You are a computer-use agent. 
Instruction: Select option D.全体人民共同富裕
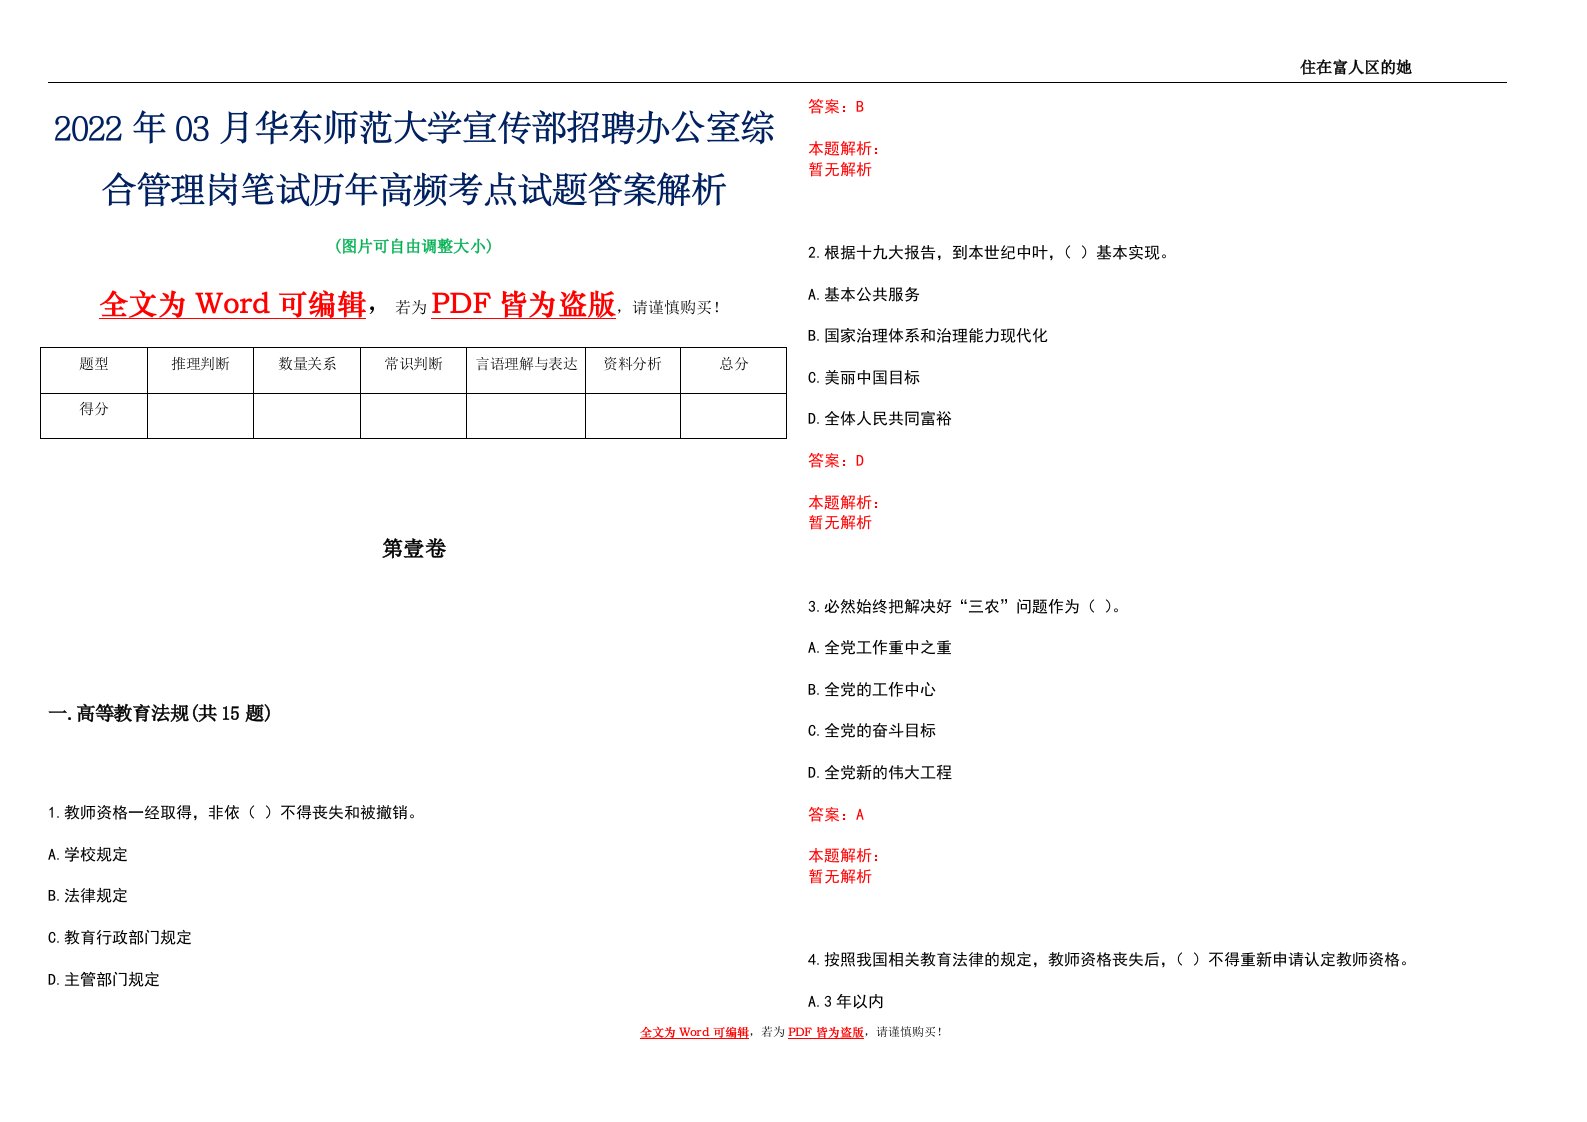(x=880, y=419)
